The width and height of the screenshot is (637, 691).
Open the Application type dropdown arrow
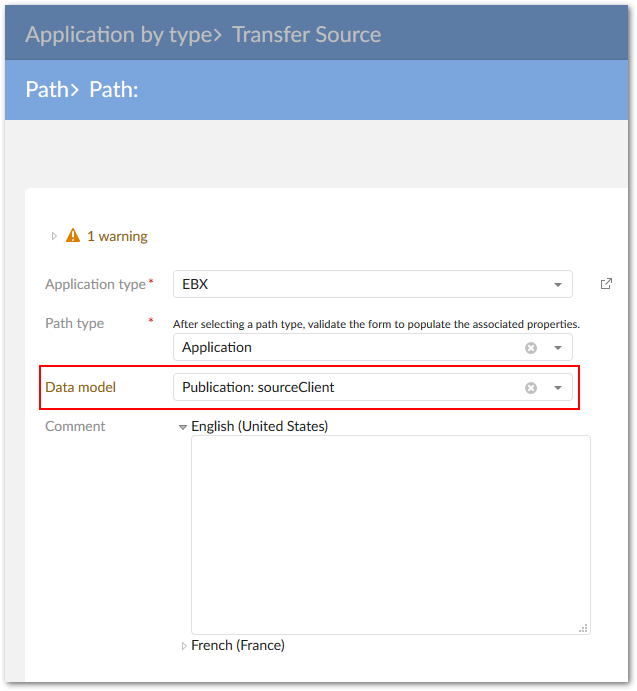(x=557, y=285)
